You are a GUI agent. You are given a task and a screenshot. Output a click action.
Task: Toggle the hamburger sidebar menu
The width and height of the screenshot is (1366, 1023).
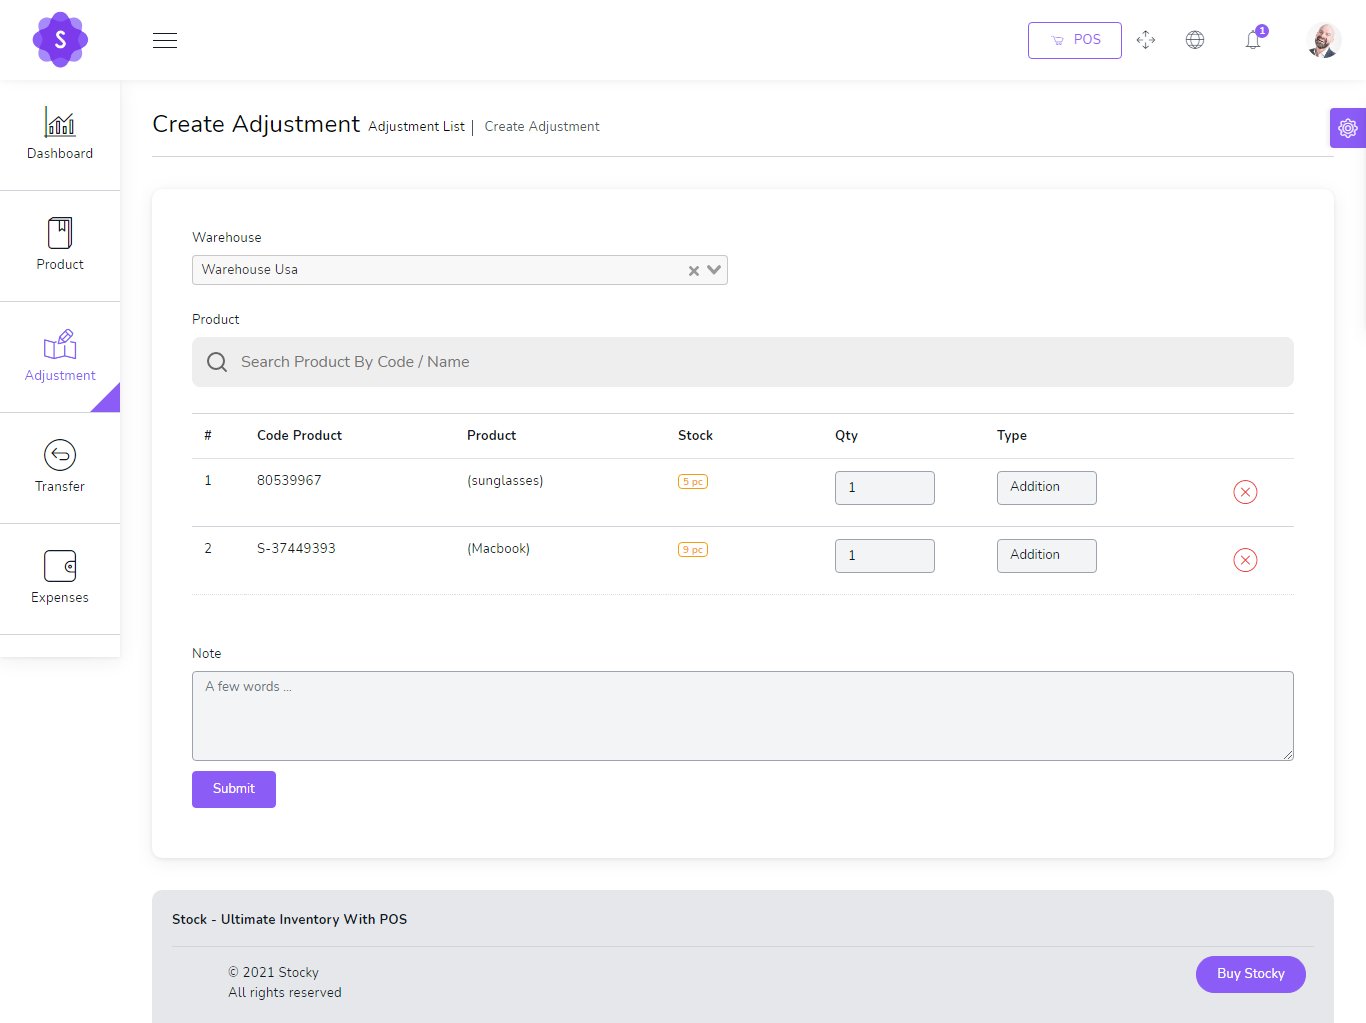165,40
